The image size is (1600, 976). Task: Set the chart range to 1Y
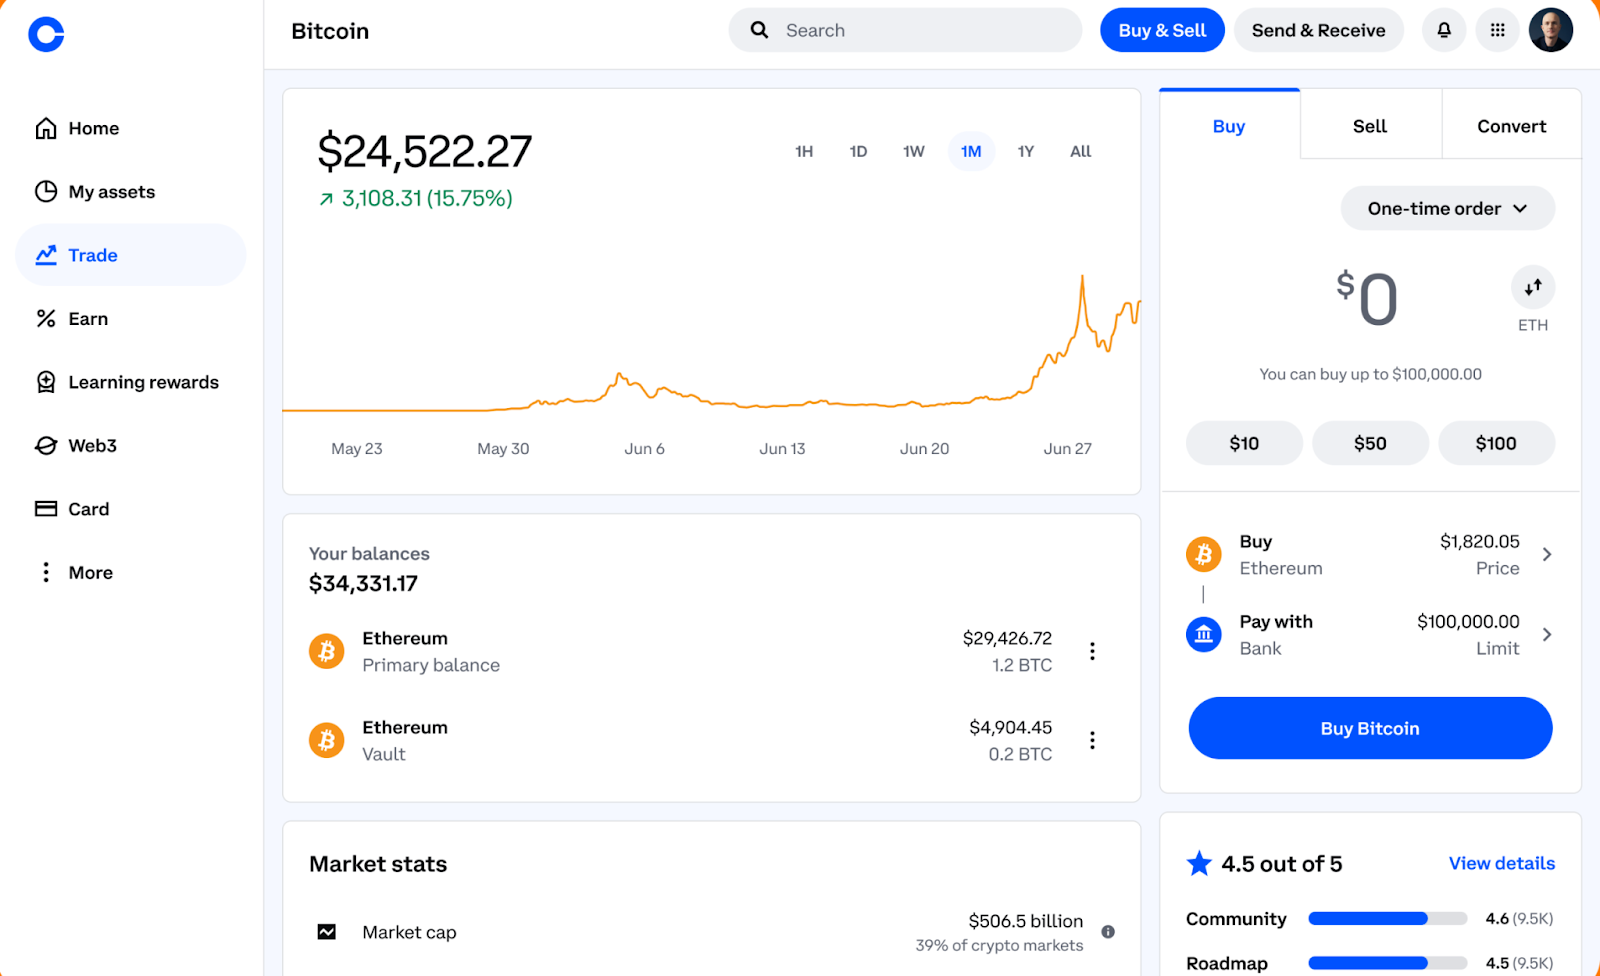[1026, 151]
